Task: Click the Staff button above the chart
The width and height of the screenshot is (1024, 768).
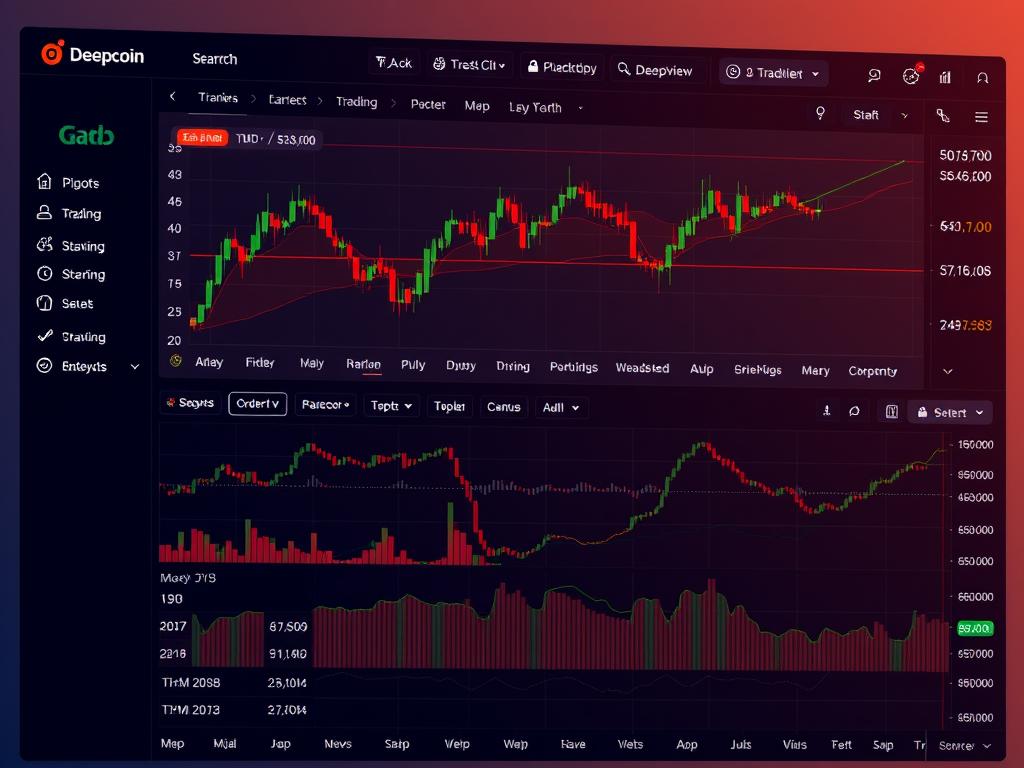Action: 866,115
